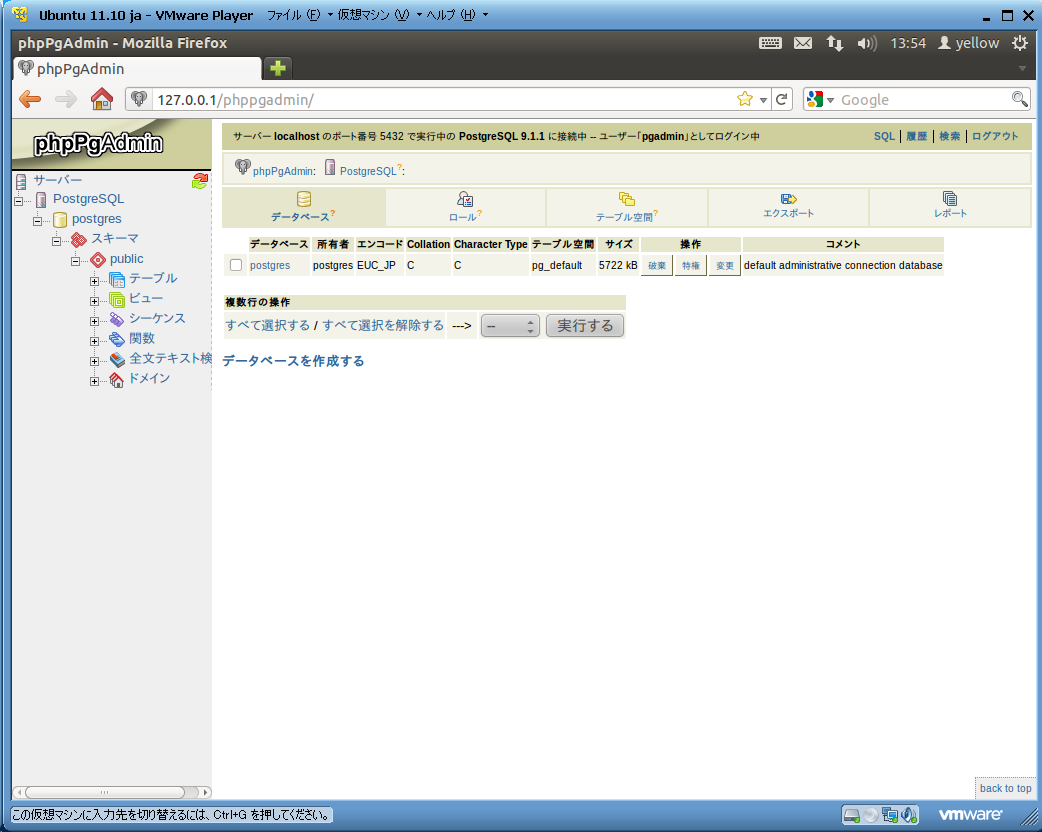Expand the シーケンス tree node
1042x832 pixels.
coord(94,321)
